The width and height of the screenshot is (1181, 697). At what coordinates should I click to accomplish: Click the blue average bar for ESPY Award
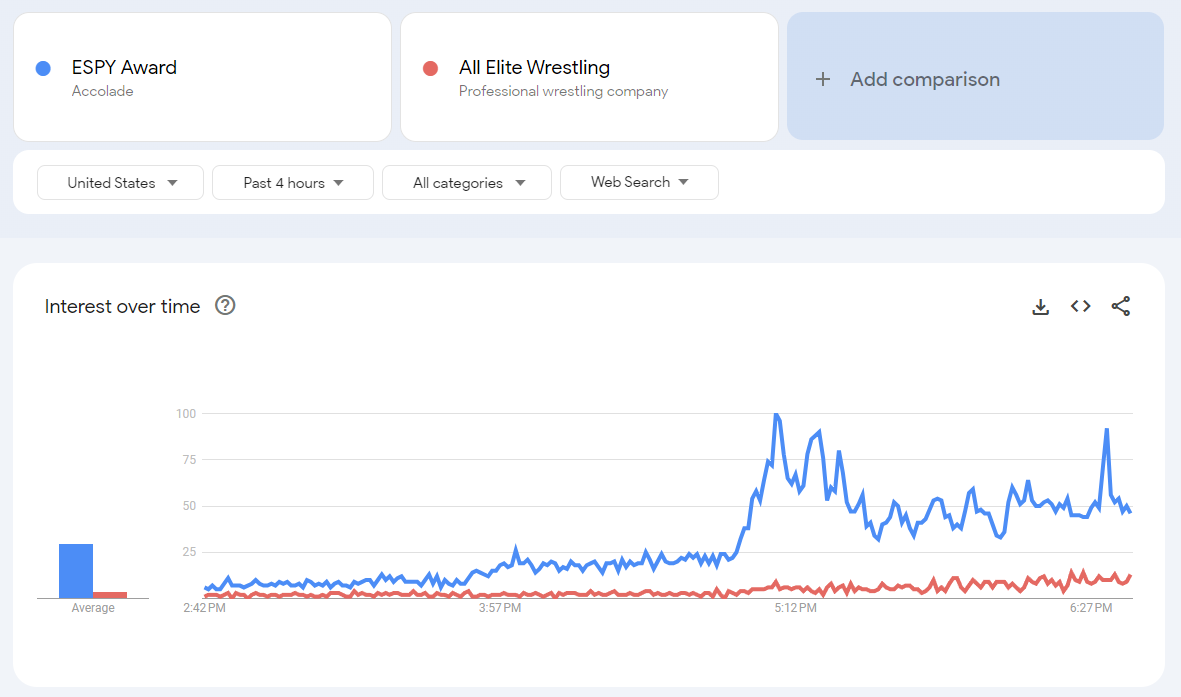[x=76, y=570]
